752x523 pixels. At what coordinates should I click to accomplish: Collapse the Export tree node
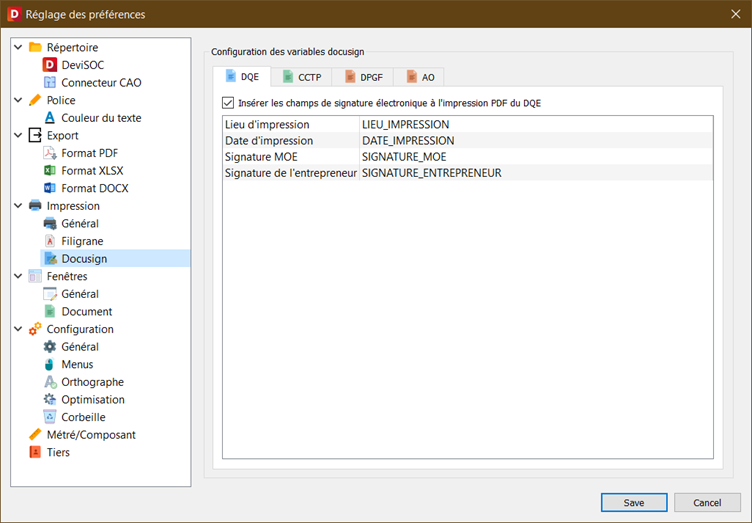pos(18,135)
